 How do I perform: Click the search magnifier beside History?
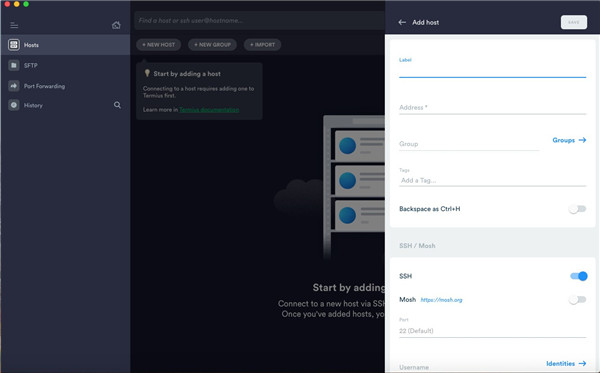point(117,105)
